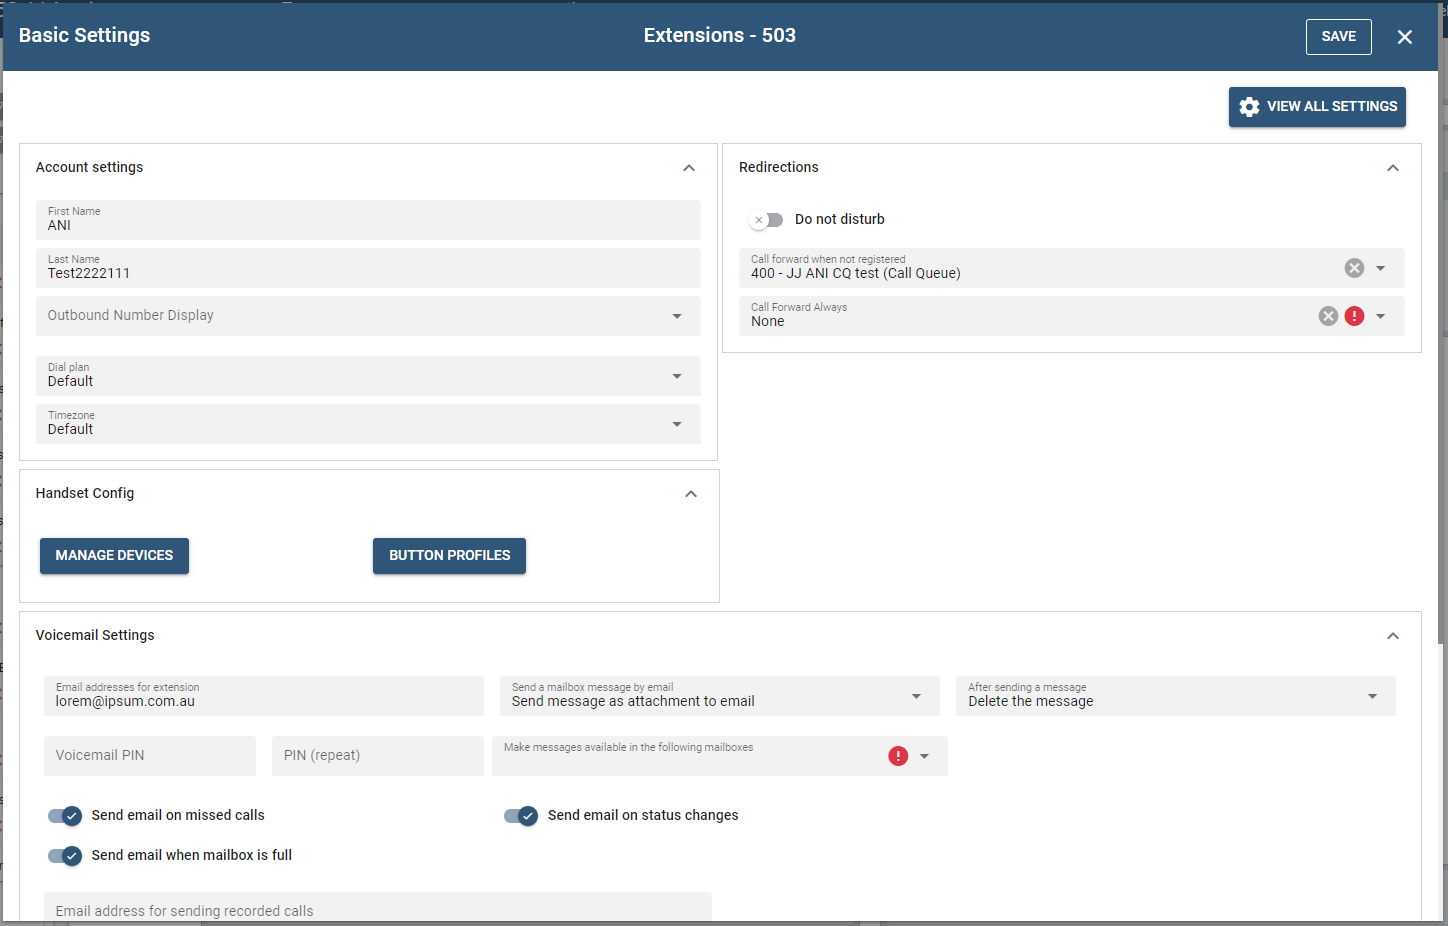This screenshot has height=926, width=1448.
Task: Open the After sending a message dropdown
Action: (1372, 696)
